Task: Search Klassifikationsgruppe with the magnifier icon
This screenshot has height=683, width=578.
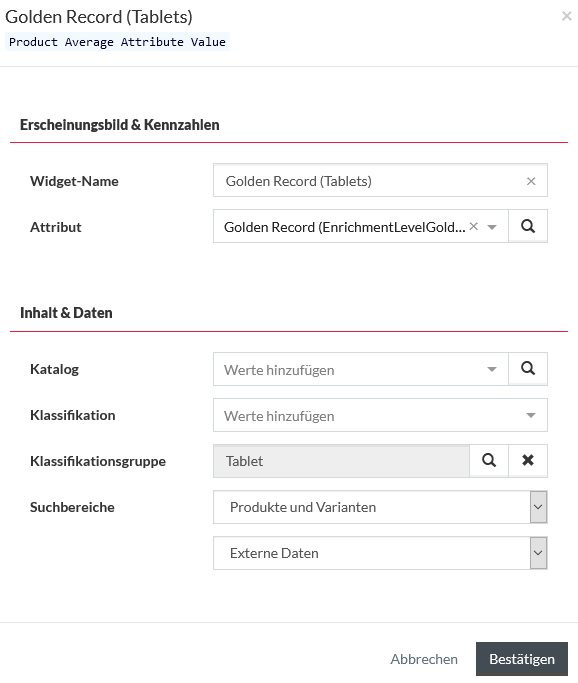Action: [x=489, y=461]
